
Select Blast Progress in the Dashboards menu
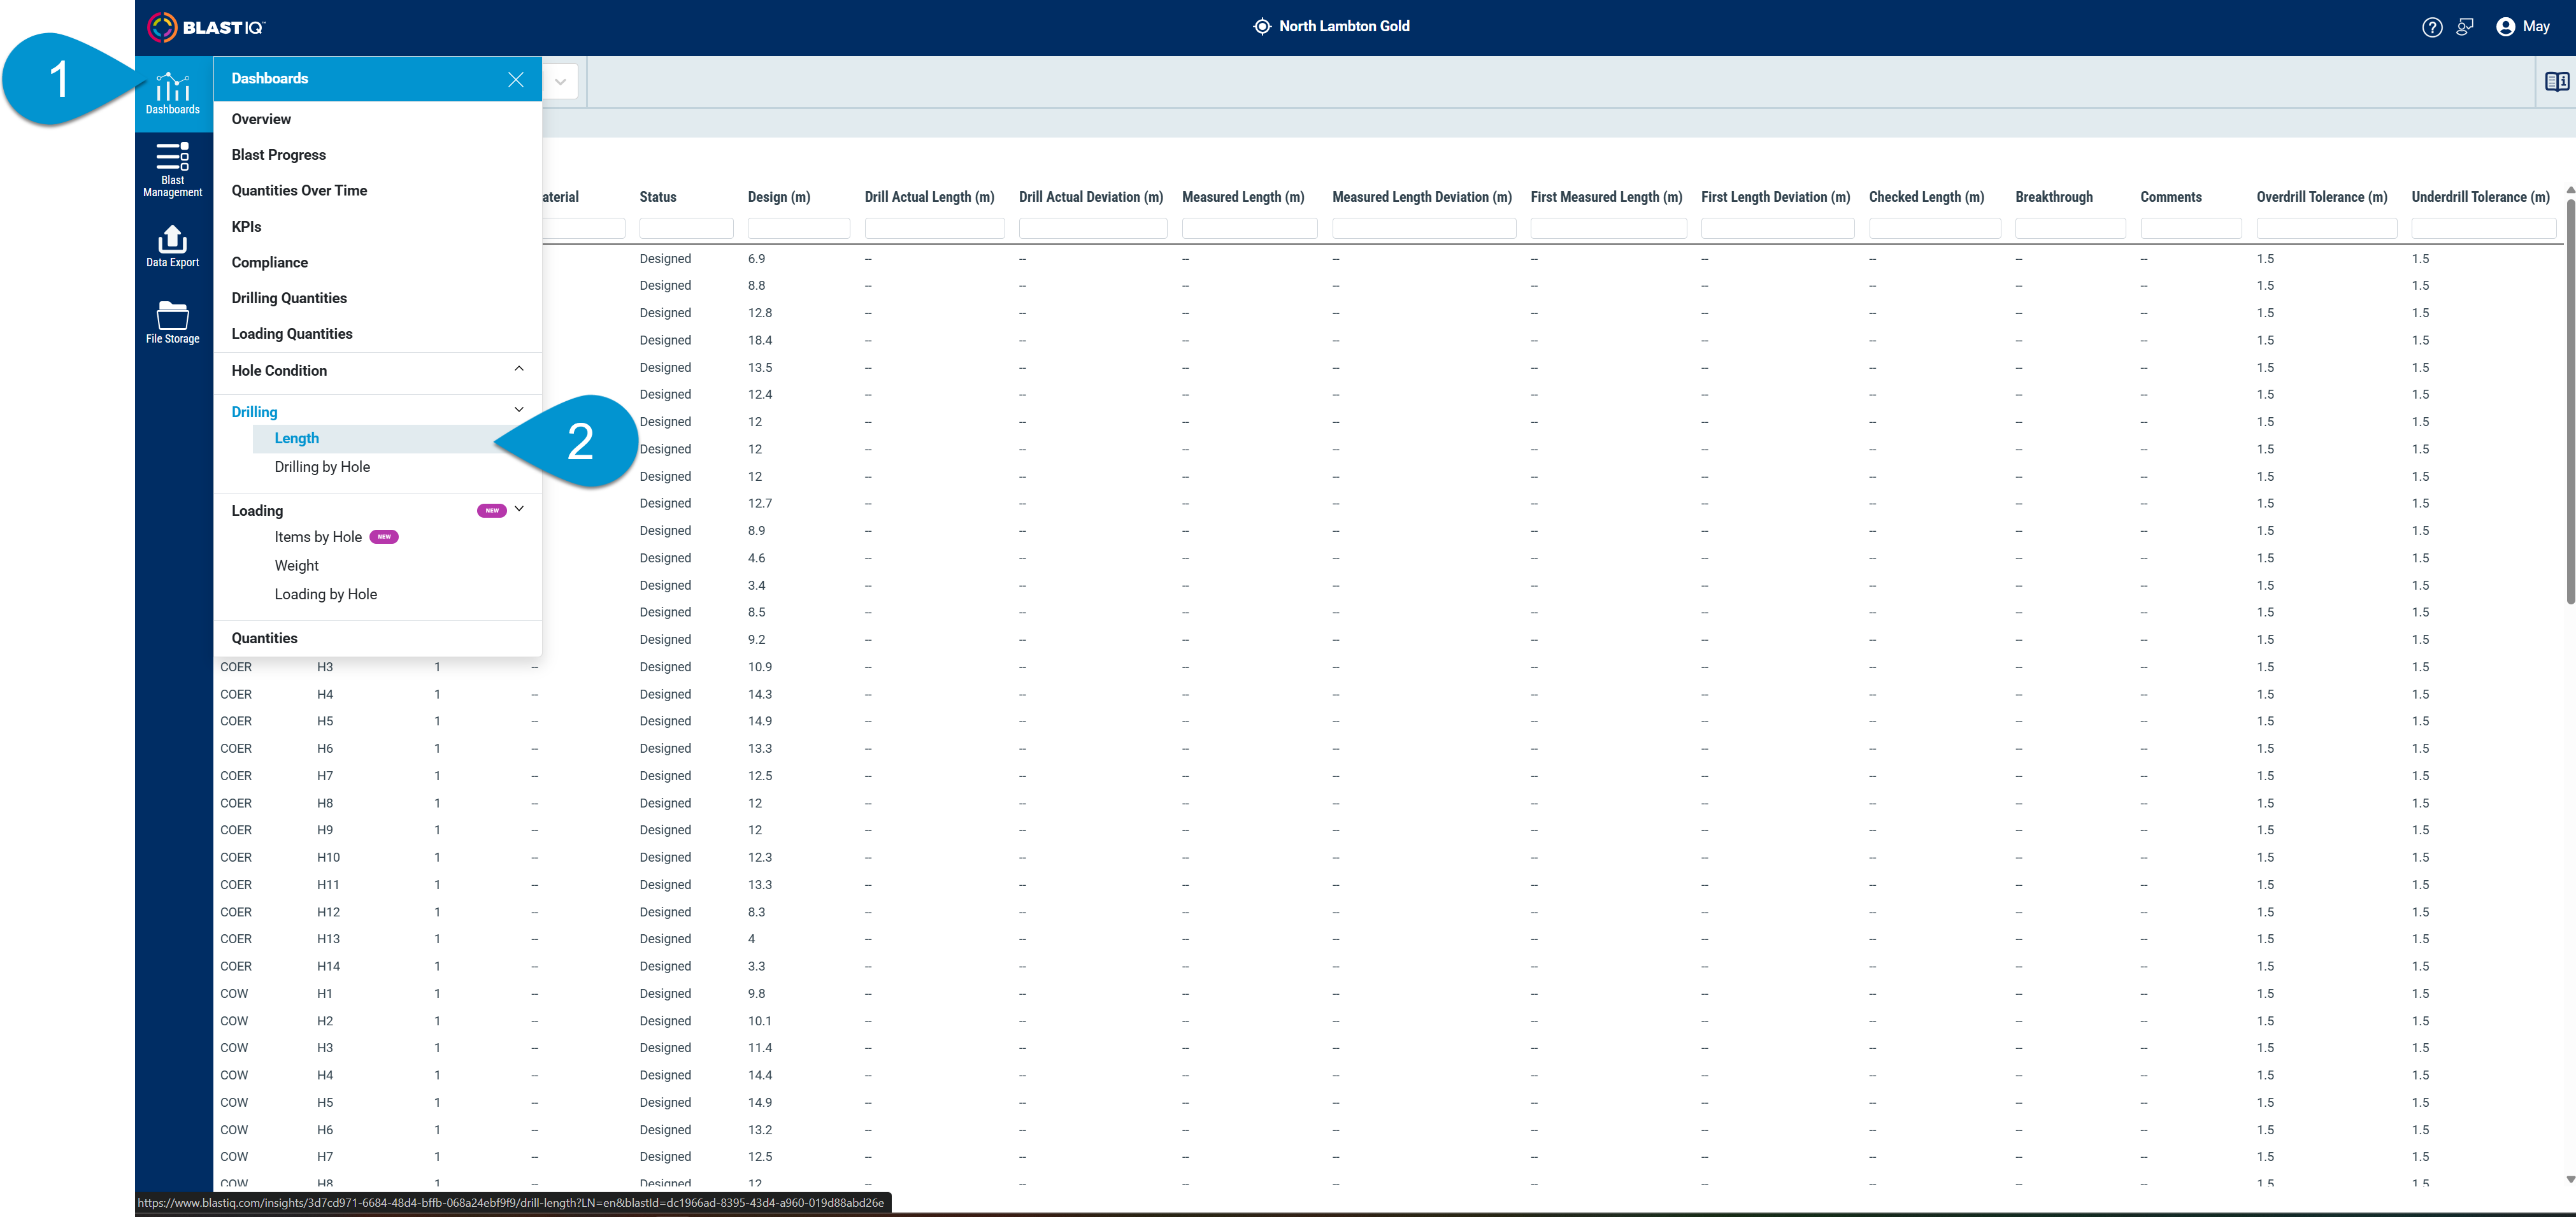click(x=279, y=155)
